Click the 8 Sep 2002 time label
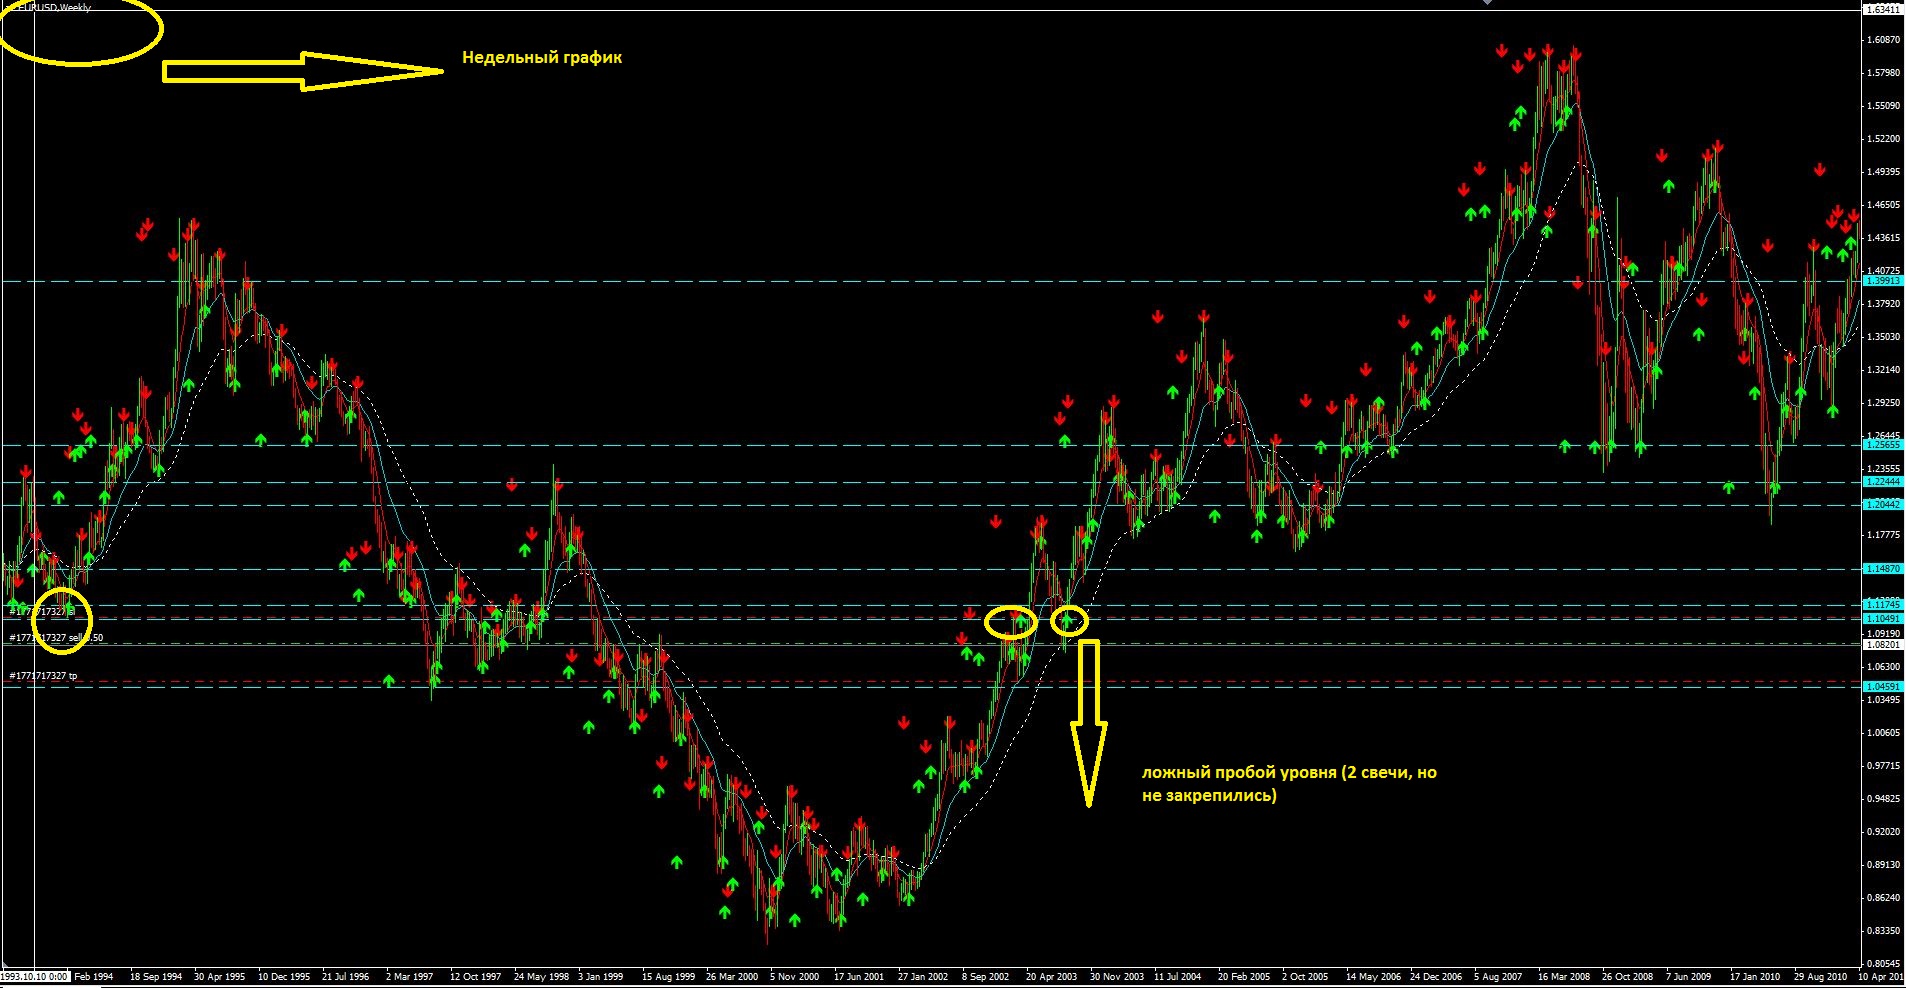 (986, 977)
